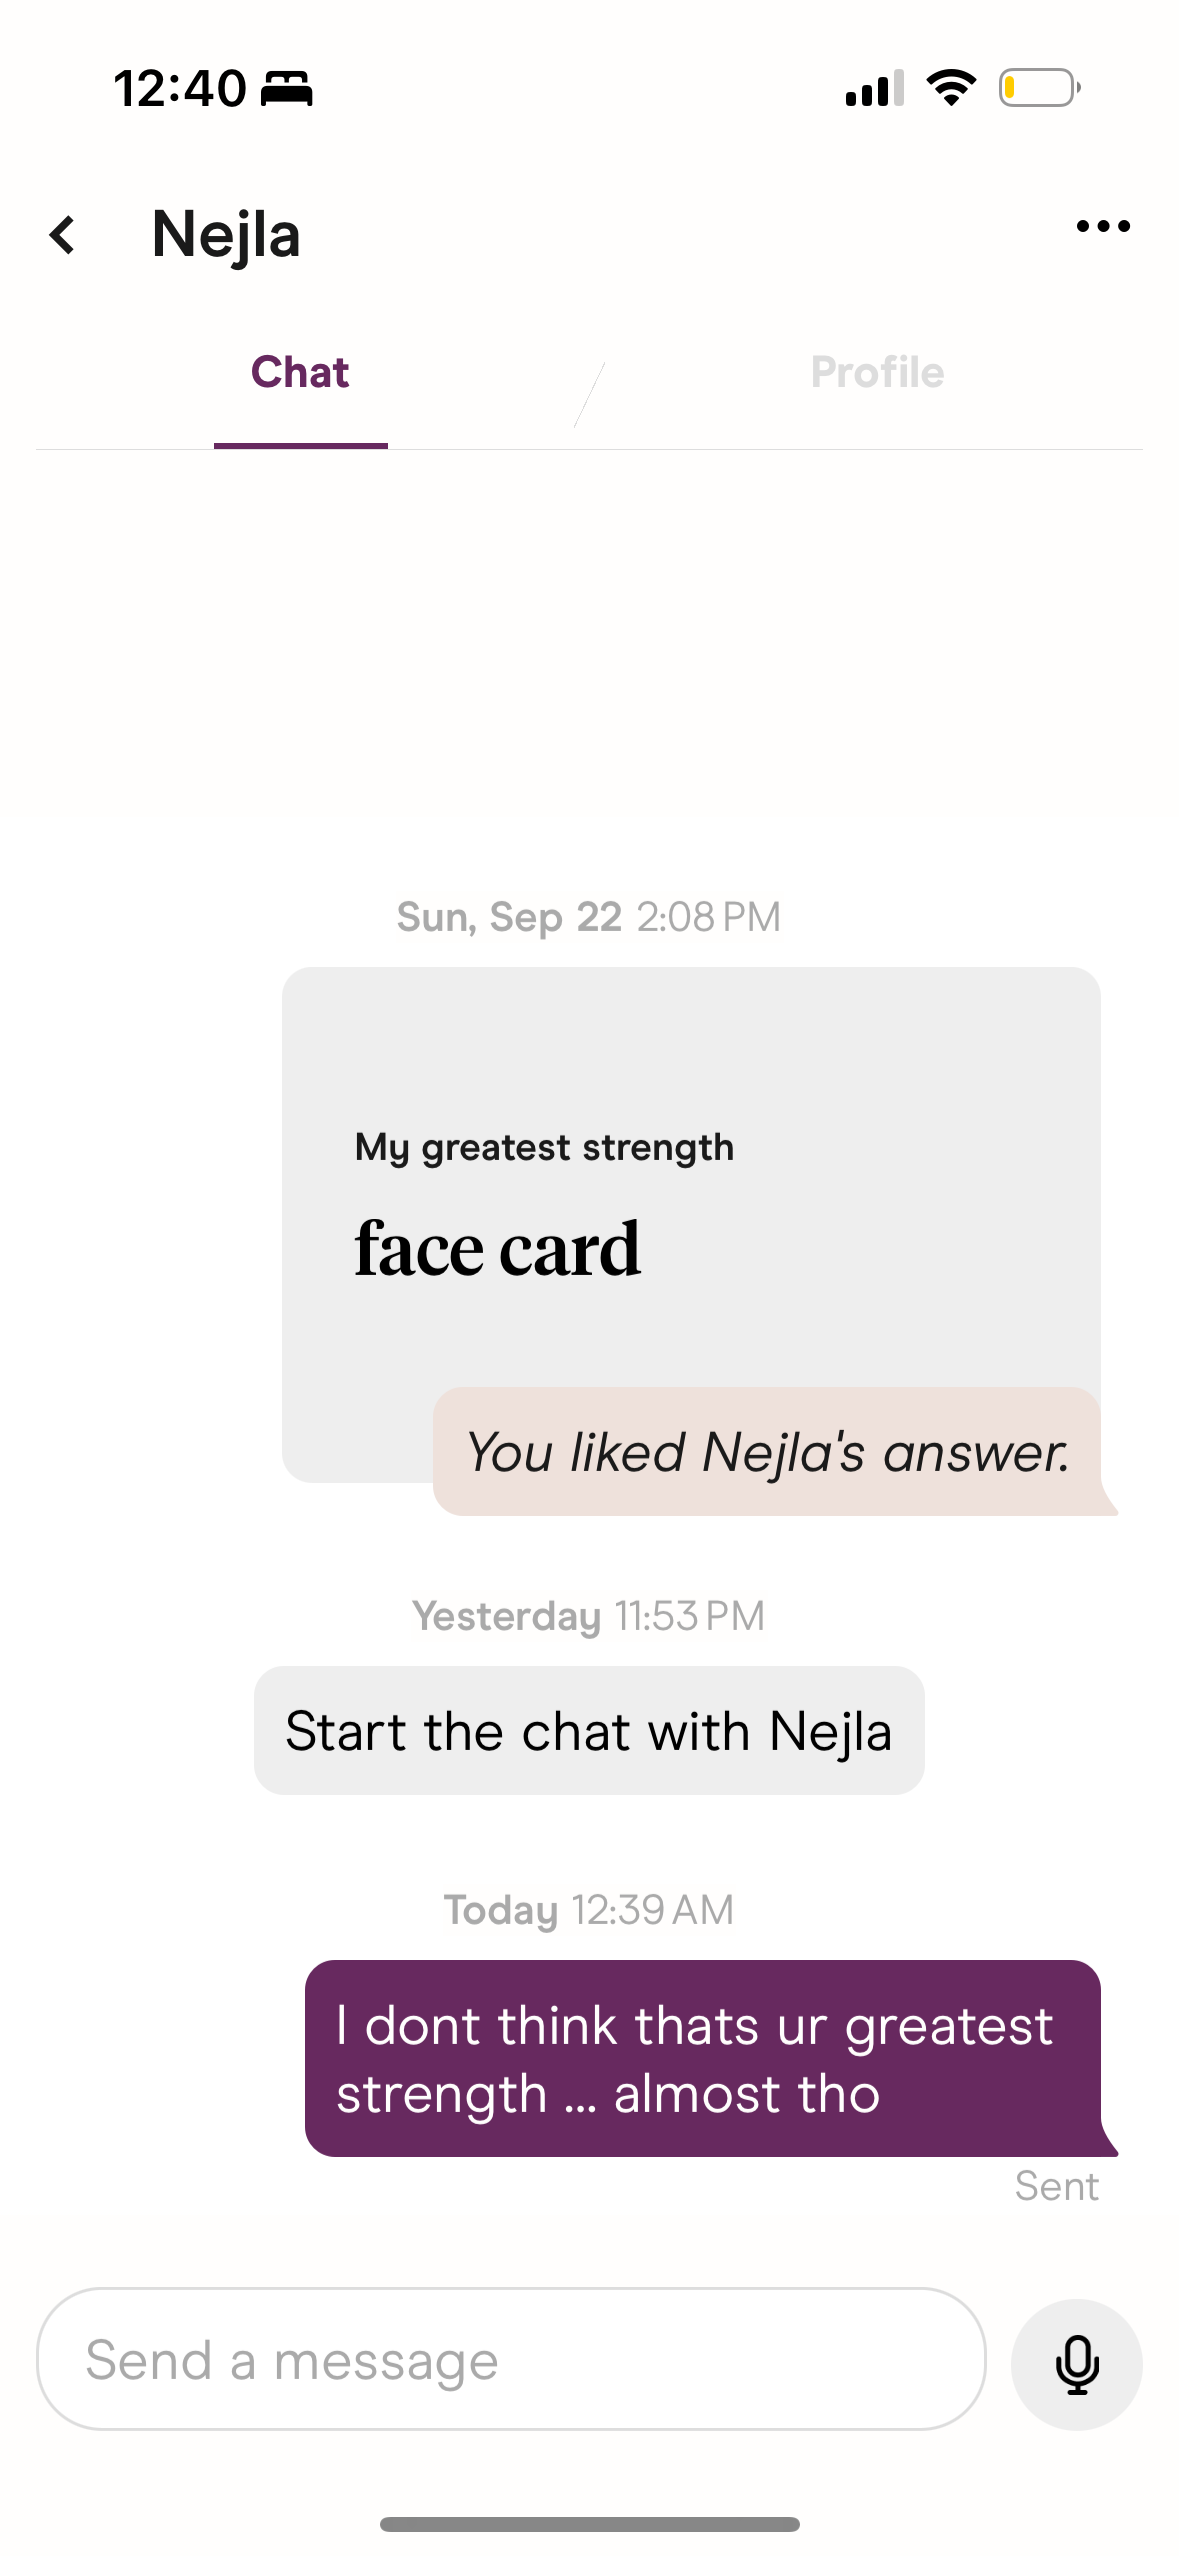Tap 'You liked Nejla's answer' bubble
Viewport: 1179px width, 2556px height.
[767, 1452]
